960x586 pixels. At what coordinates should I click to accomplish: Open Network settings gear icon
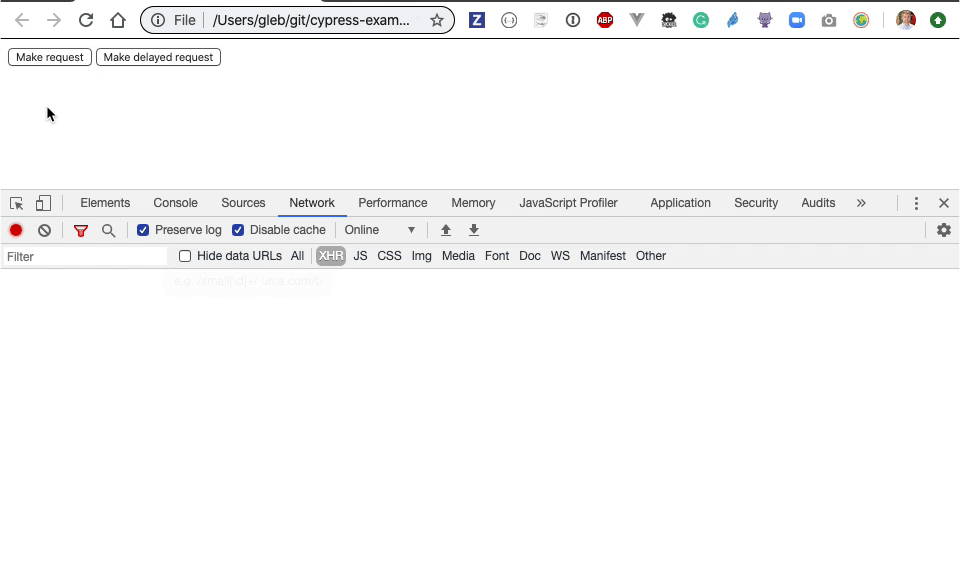(x=943, y=230)
